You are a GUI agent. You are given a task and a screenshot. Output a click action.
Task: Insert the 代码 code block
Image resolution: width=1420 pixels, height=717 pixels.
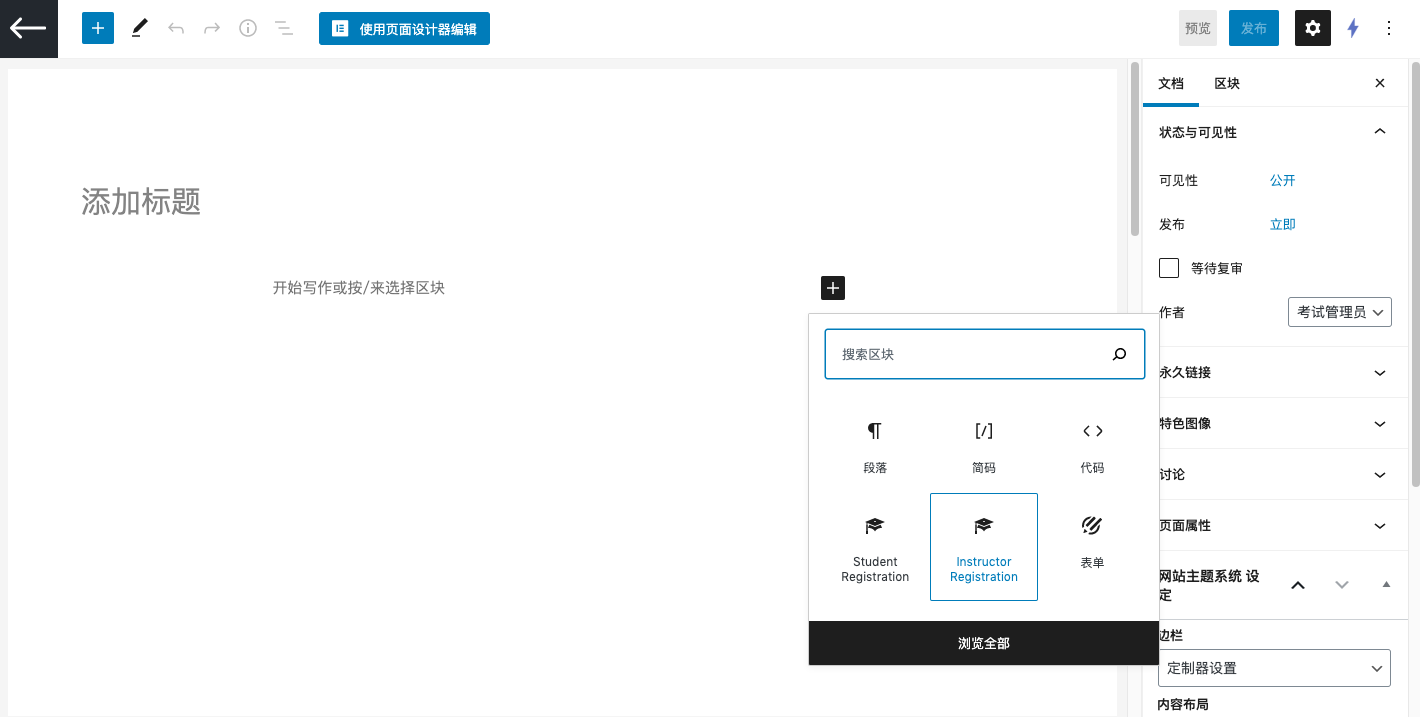coord(1092,445)
